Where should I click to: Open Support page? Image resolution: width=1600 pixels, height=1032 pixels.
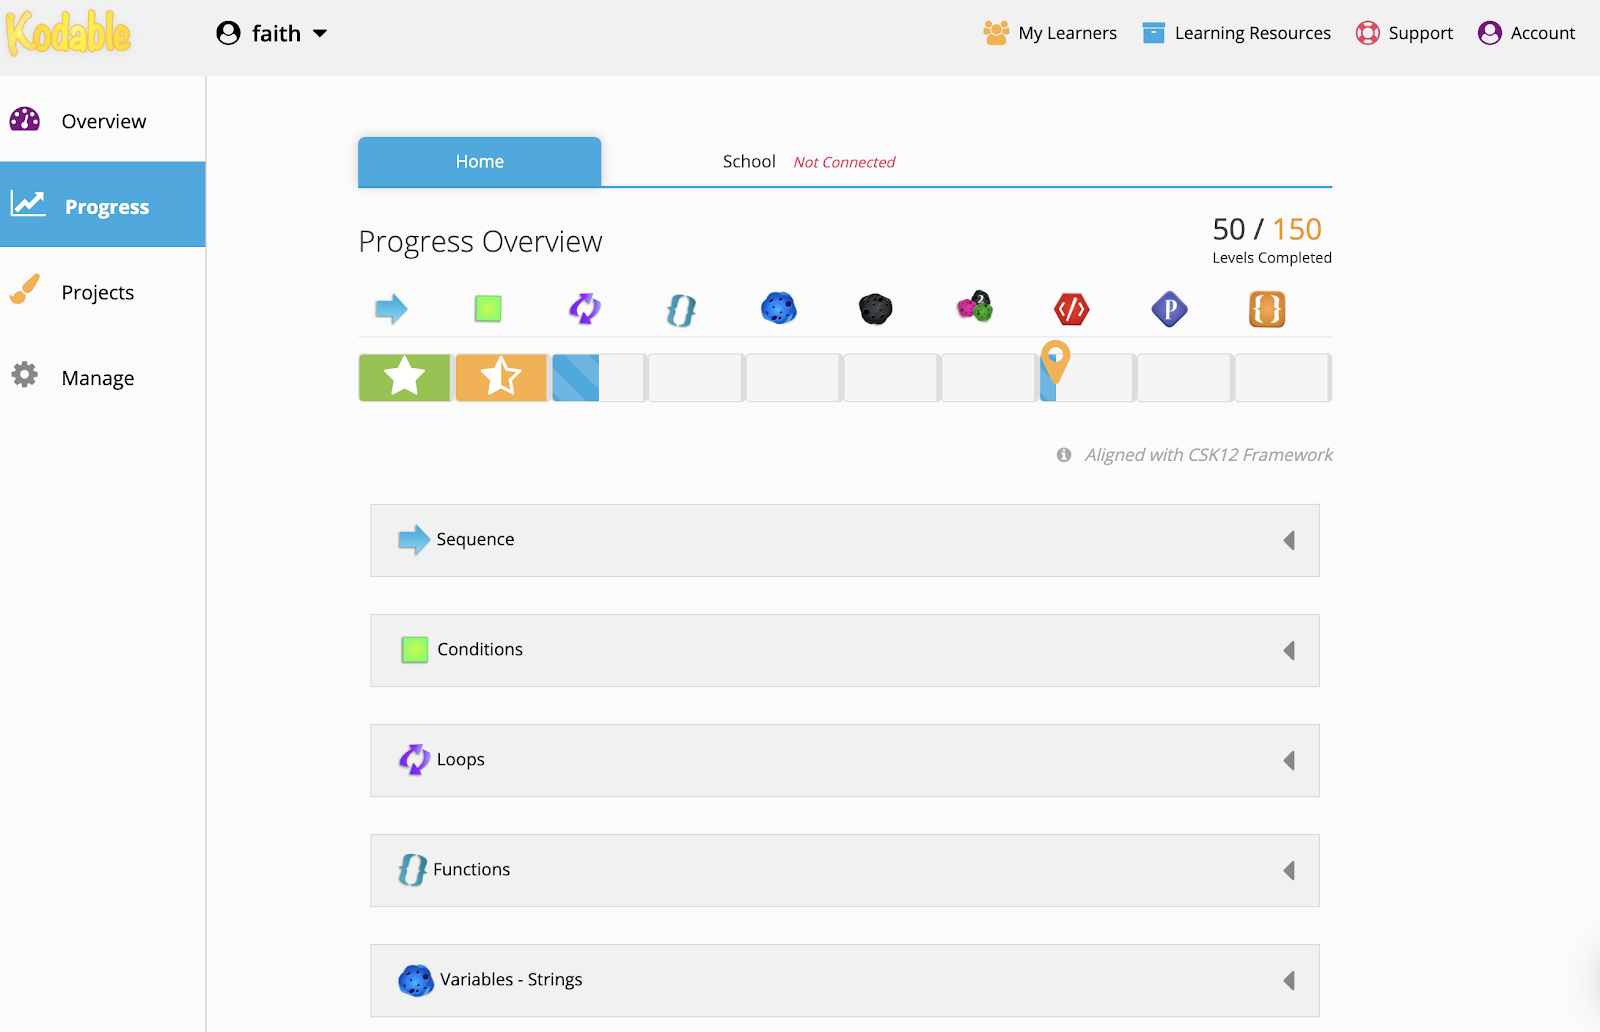point(1404,33)
